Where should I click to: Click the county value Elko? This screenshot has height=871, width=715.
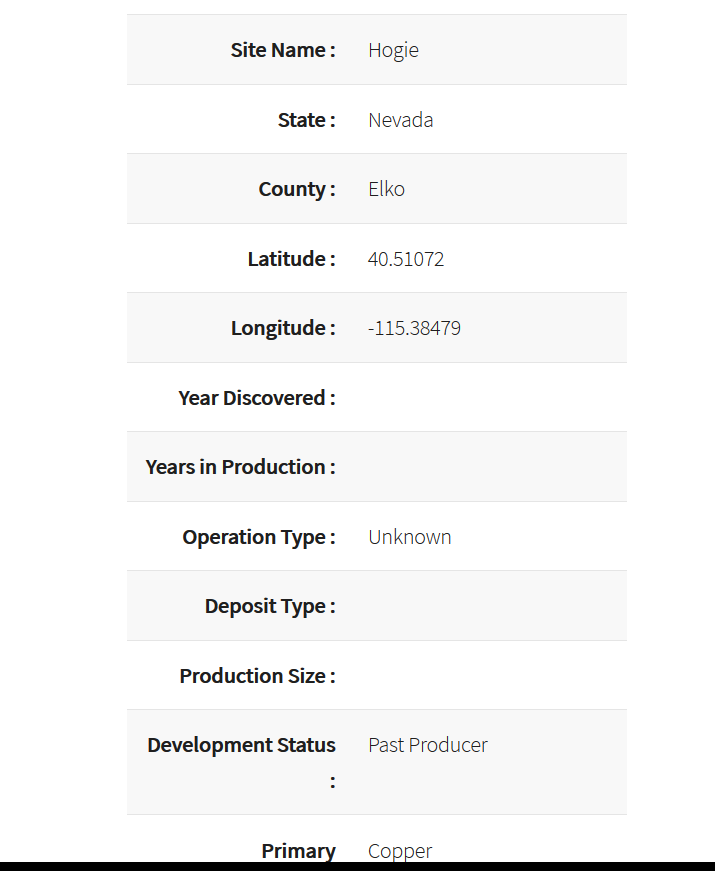[x=387, y=189]
